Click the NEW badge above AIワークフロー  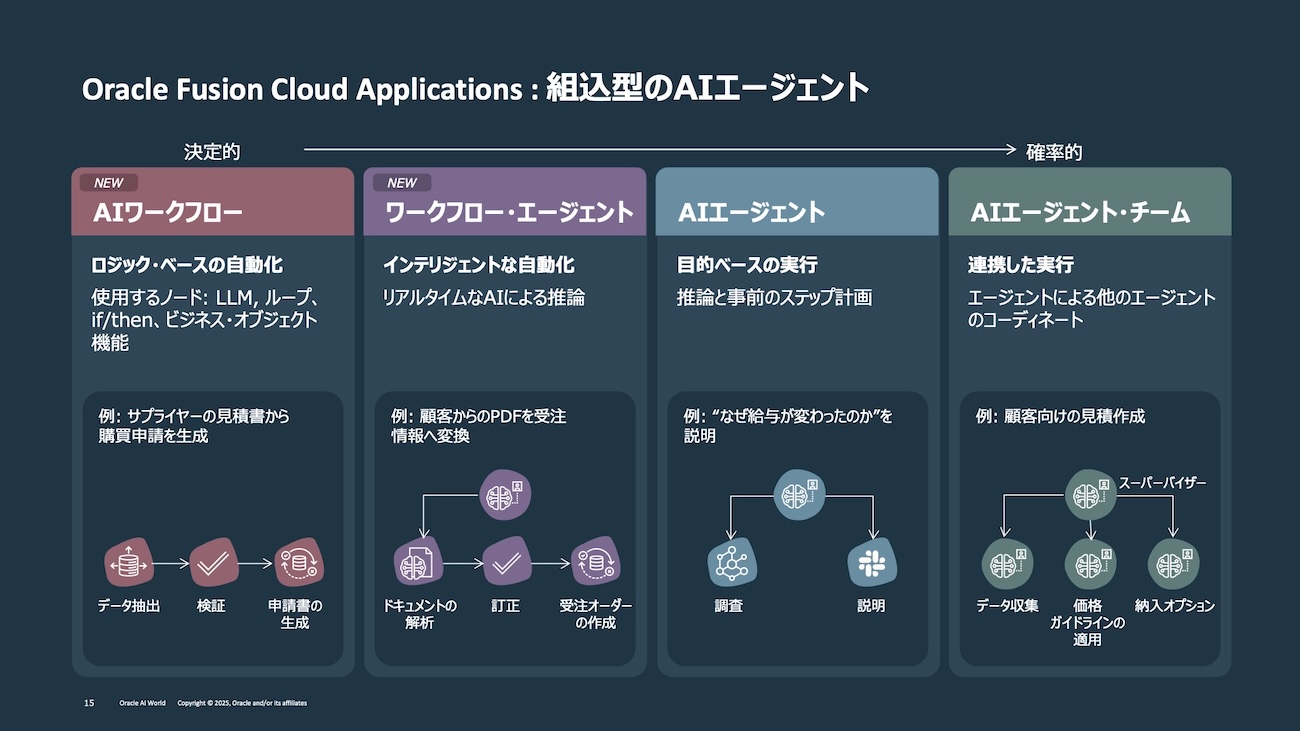109,183
